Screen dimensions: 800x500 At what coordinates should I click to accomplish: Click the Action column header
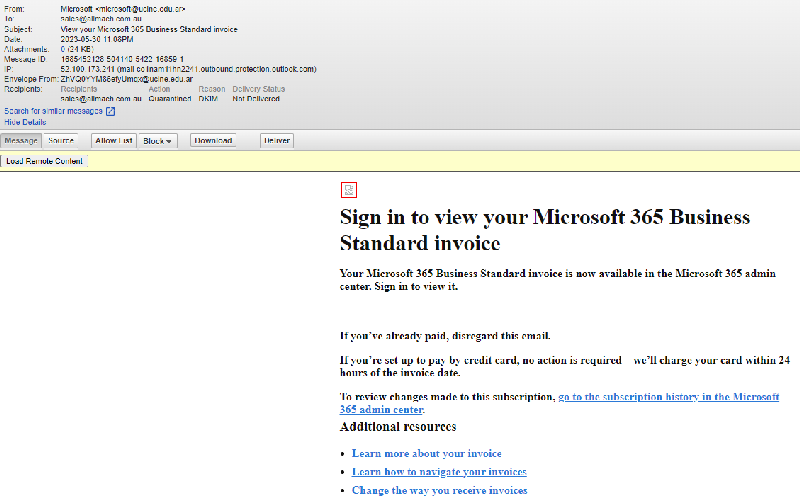pyautogui.click(x=159, y=89)
